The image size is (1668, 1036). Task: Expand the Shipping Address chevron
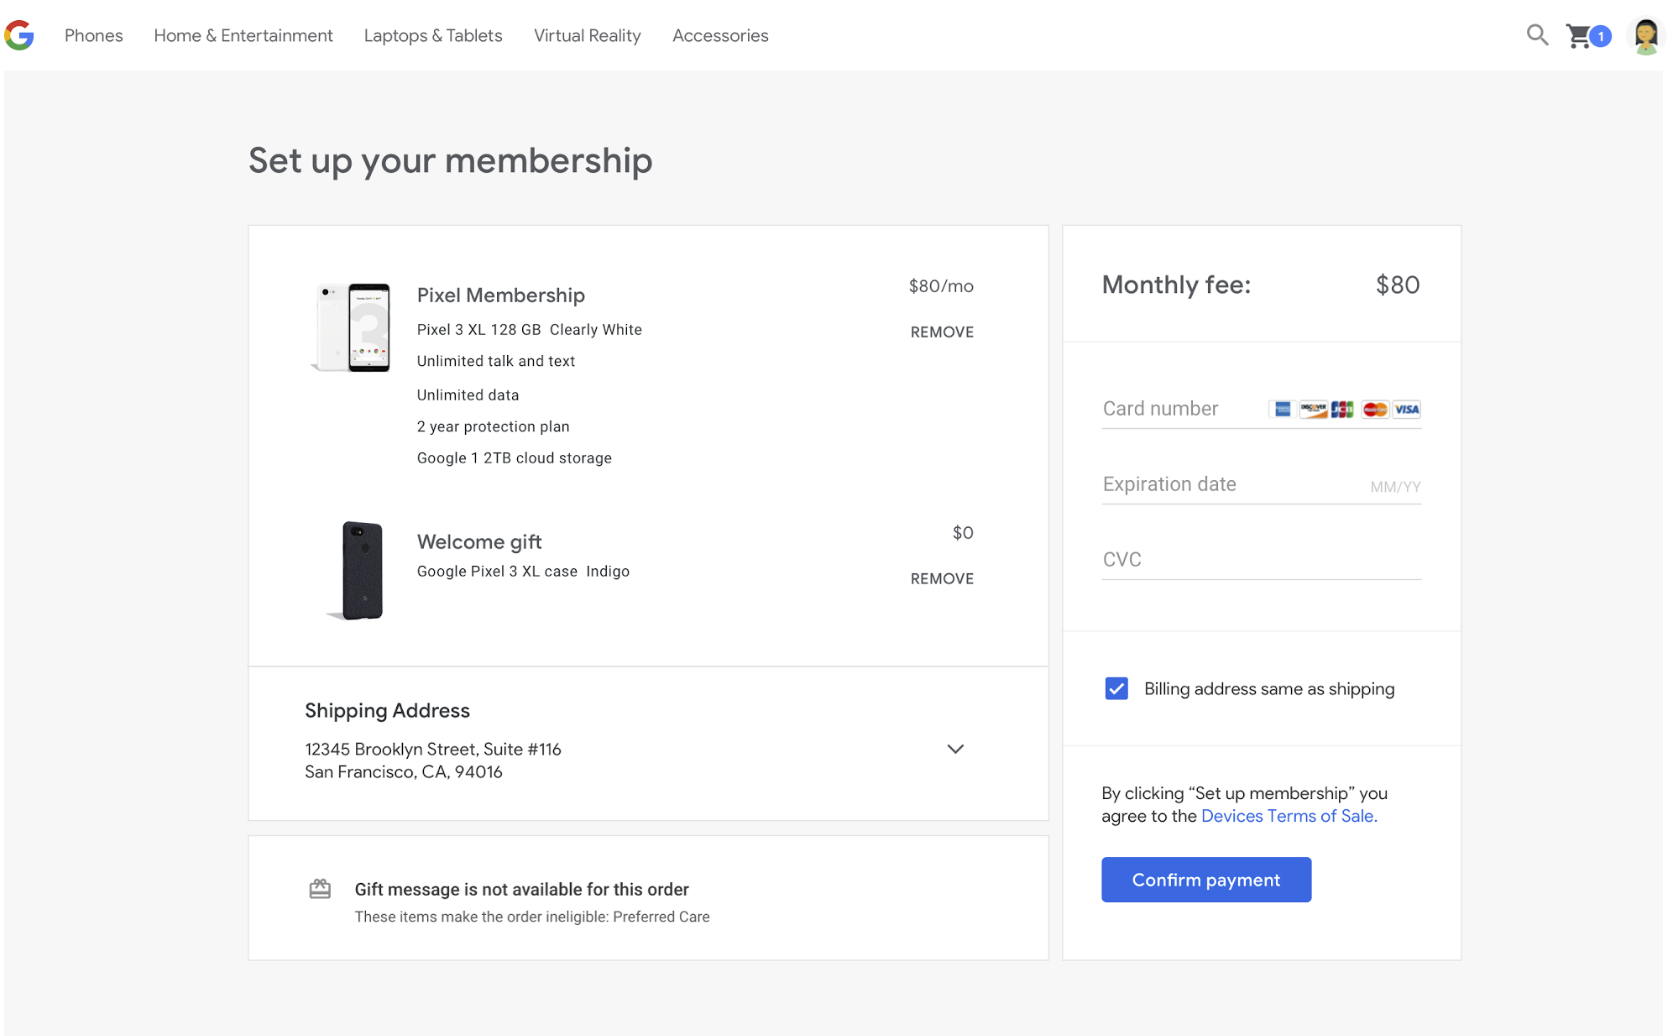(x=955, y=749)
